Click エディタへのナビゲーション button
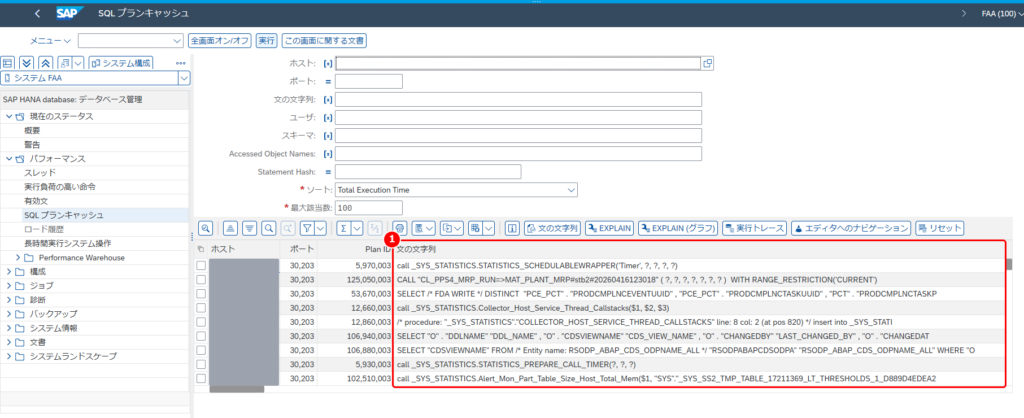 pos(850,228)
